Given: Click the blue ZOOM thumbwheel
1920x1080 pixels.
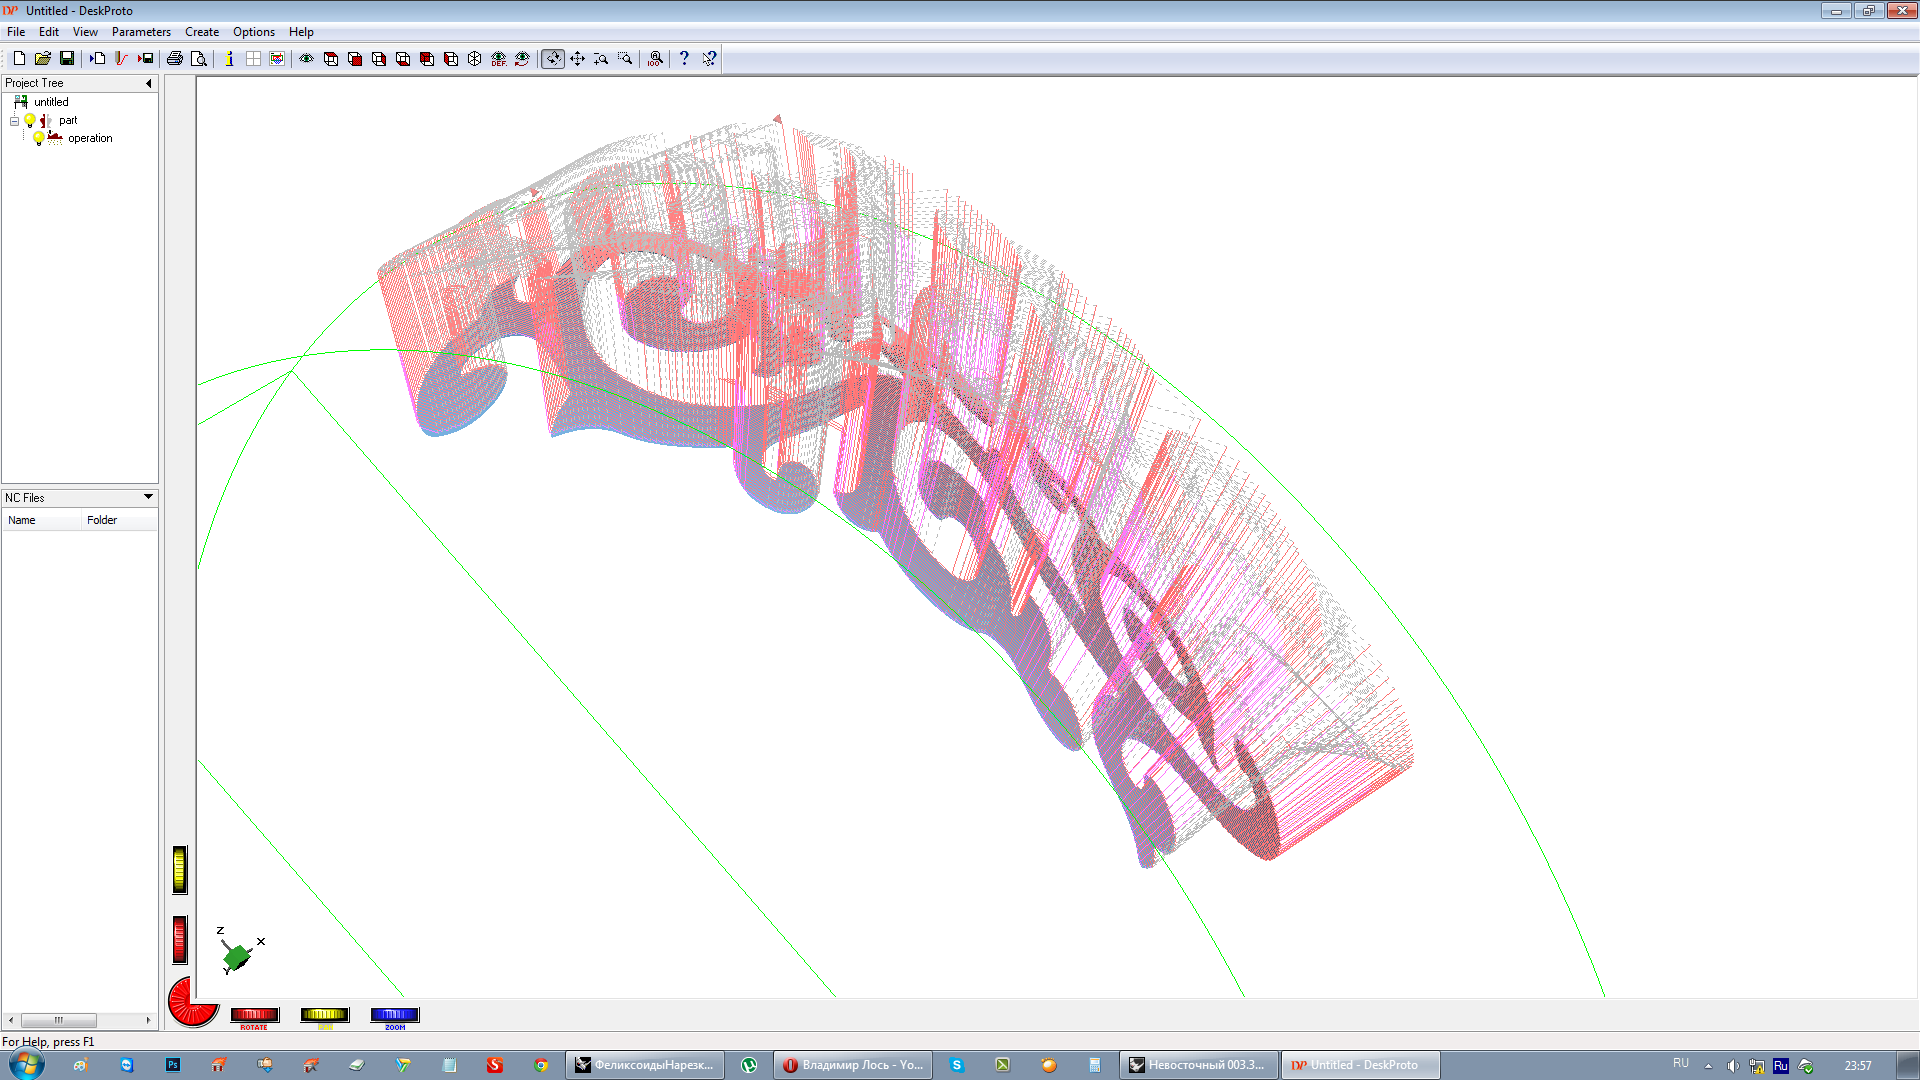Looking at the screenshot, I should coord(394,1015).
